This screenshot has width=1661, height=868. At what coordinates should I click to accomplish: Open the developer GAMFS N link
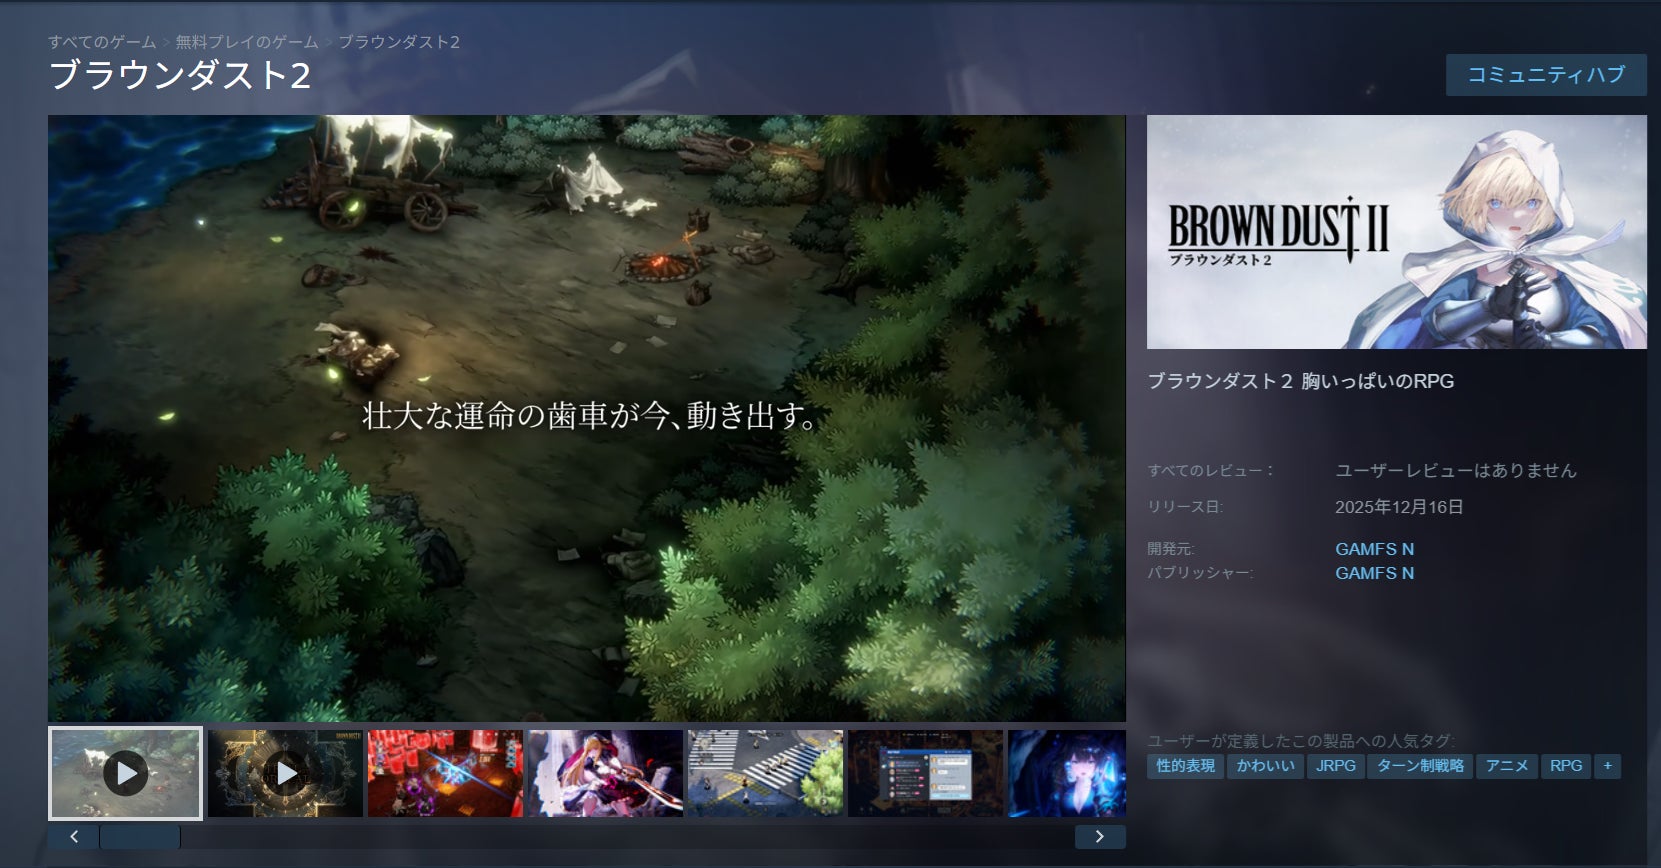[x=1374, y=549]
